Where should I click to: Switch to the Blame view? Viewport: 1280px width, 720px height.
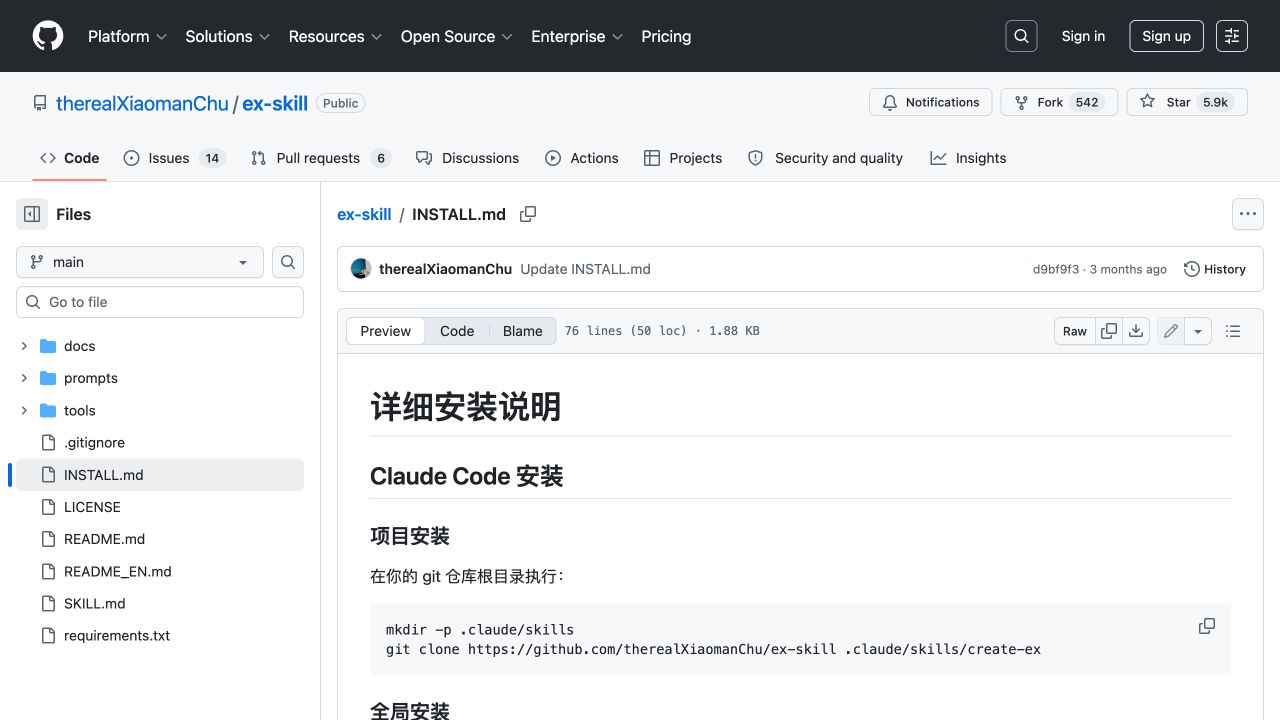click(523, 331)
